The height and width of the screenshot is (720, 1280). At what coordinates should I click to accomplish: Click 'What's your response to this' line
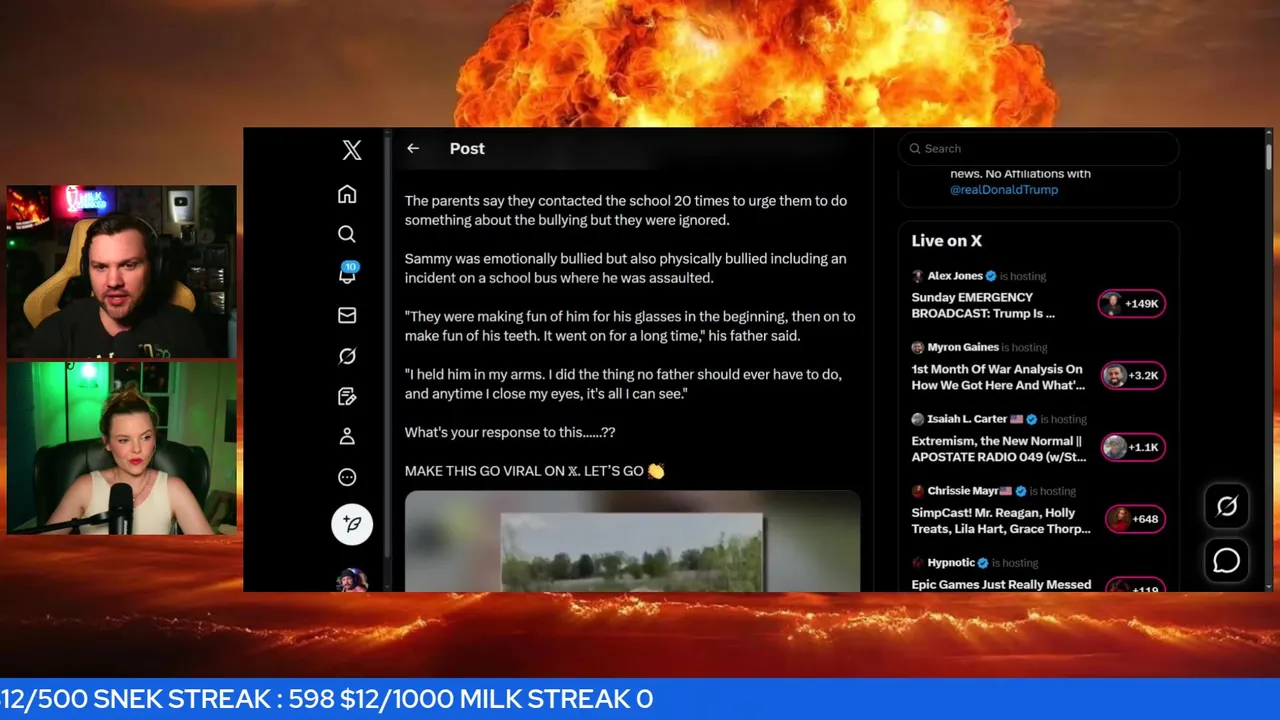click(x=510, y=433)
